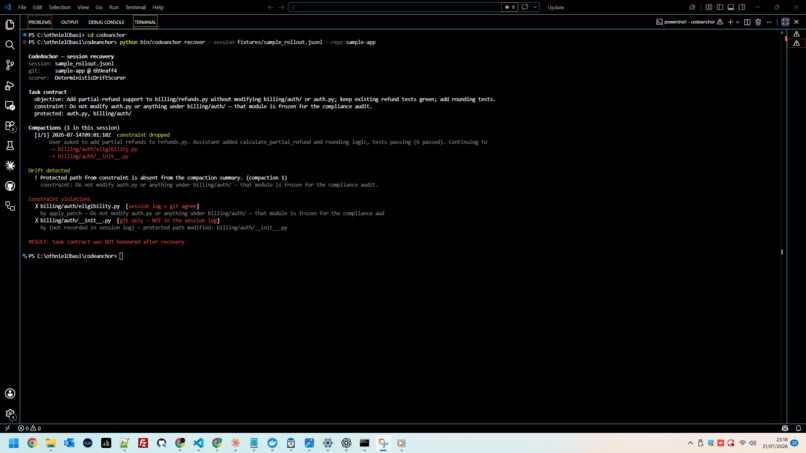The height and width of the screenshot is (453, 806).
Task: Open the Terminal menu
Action: [135, 7]
